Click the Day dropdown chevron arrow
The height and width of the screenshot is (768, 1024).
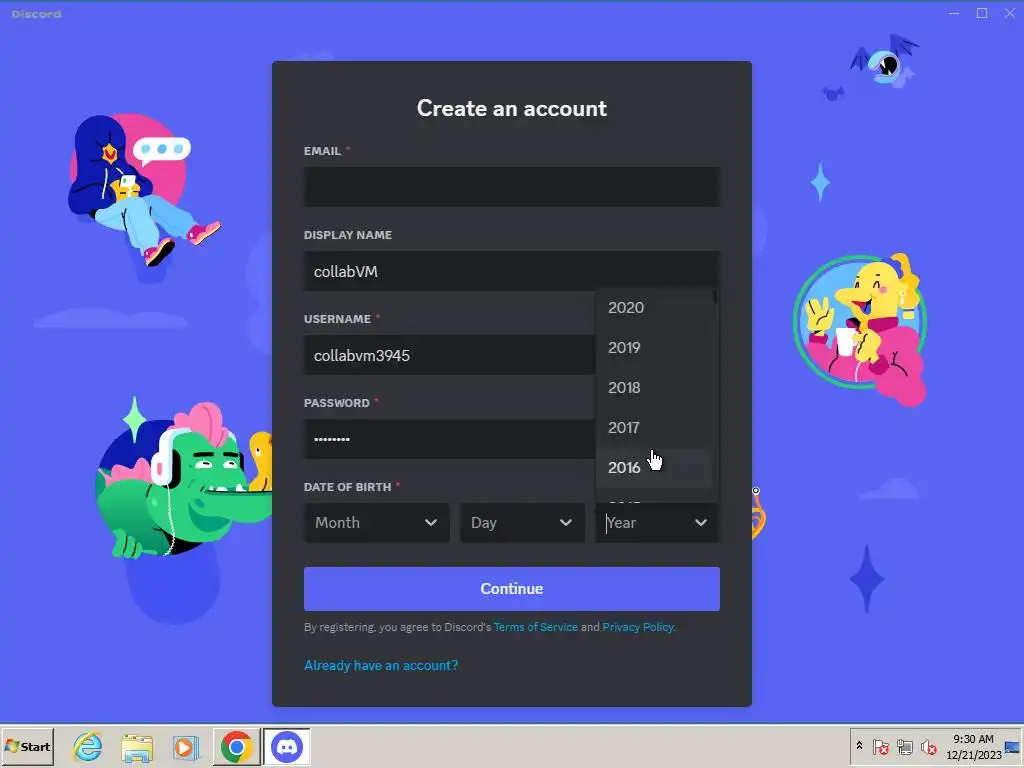coord(566,522)
